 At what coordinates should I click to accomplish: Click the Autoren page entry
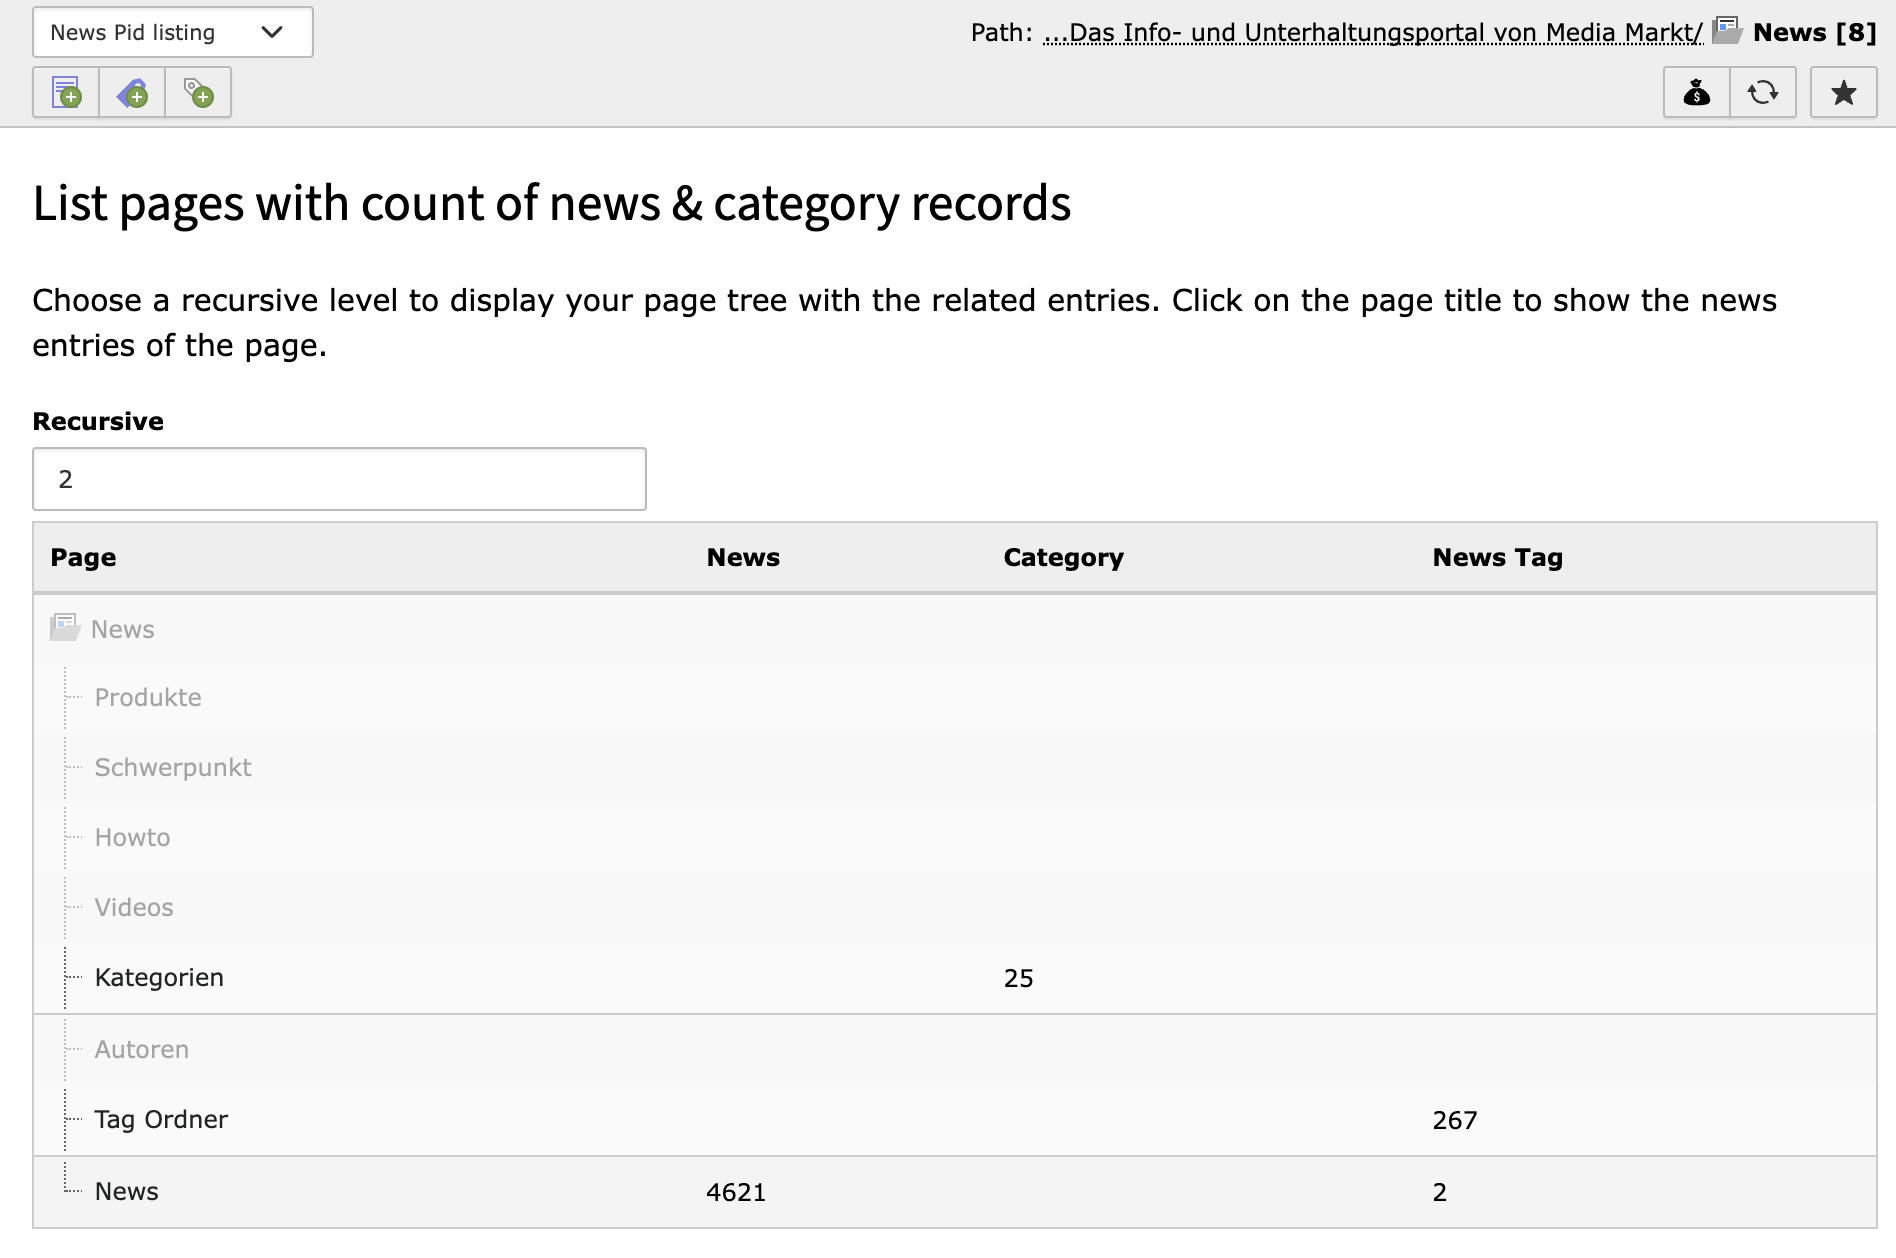(142, 1049)
